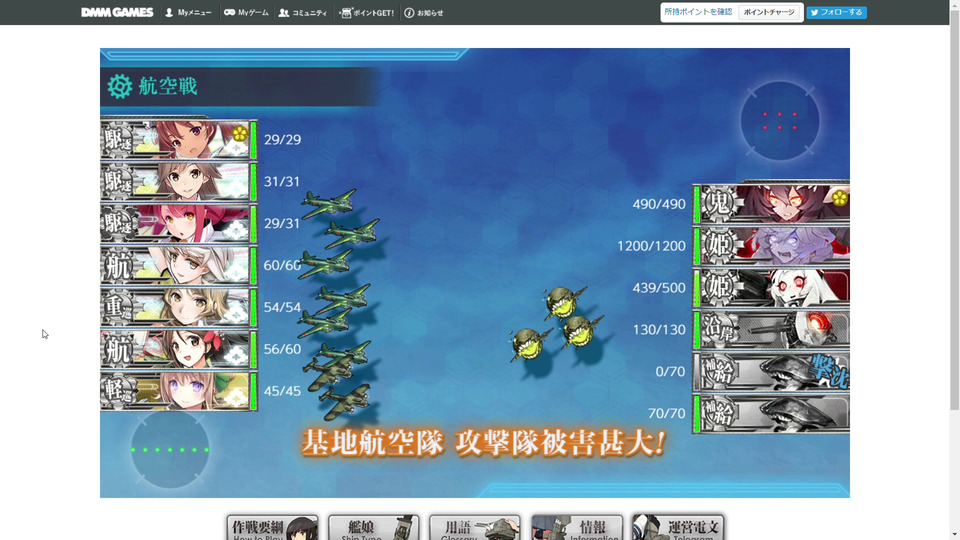Image resolution: width=960 pixels, height=540 pixels.
Task: Click the 基地航空隊 damage message banner
Action: point(484,443)
